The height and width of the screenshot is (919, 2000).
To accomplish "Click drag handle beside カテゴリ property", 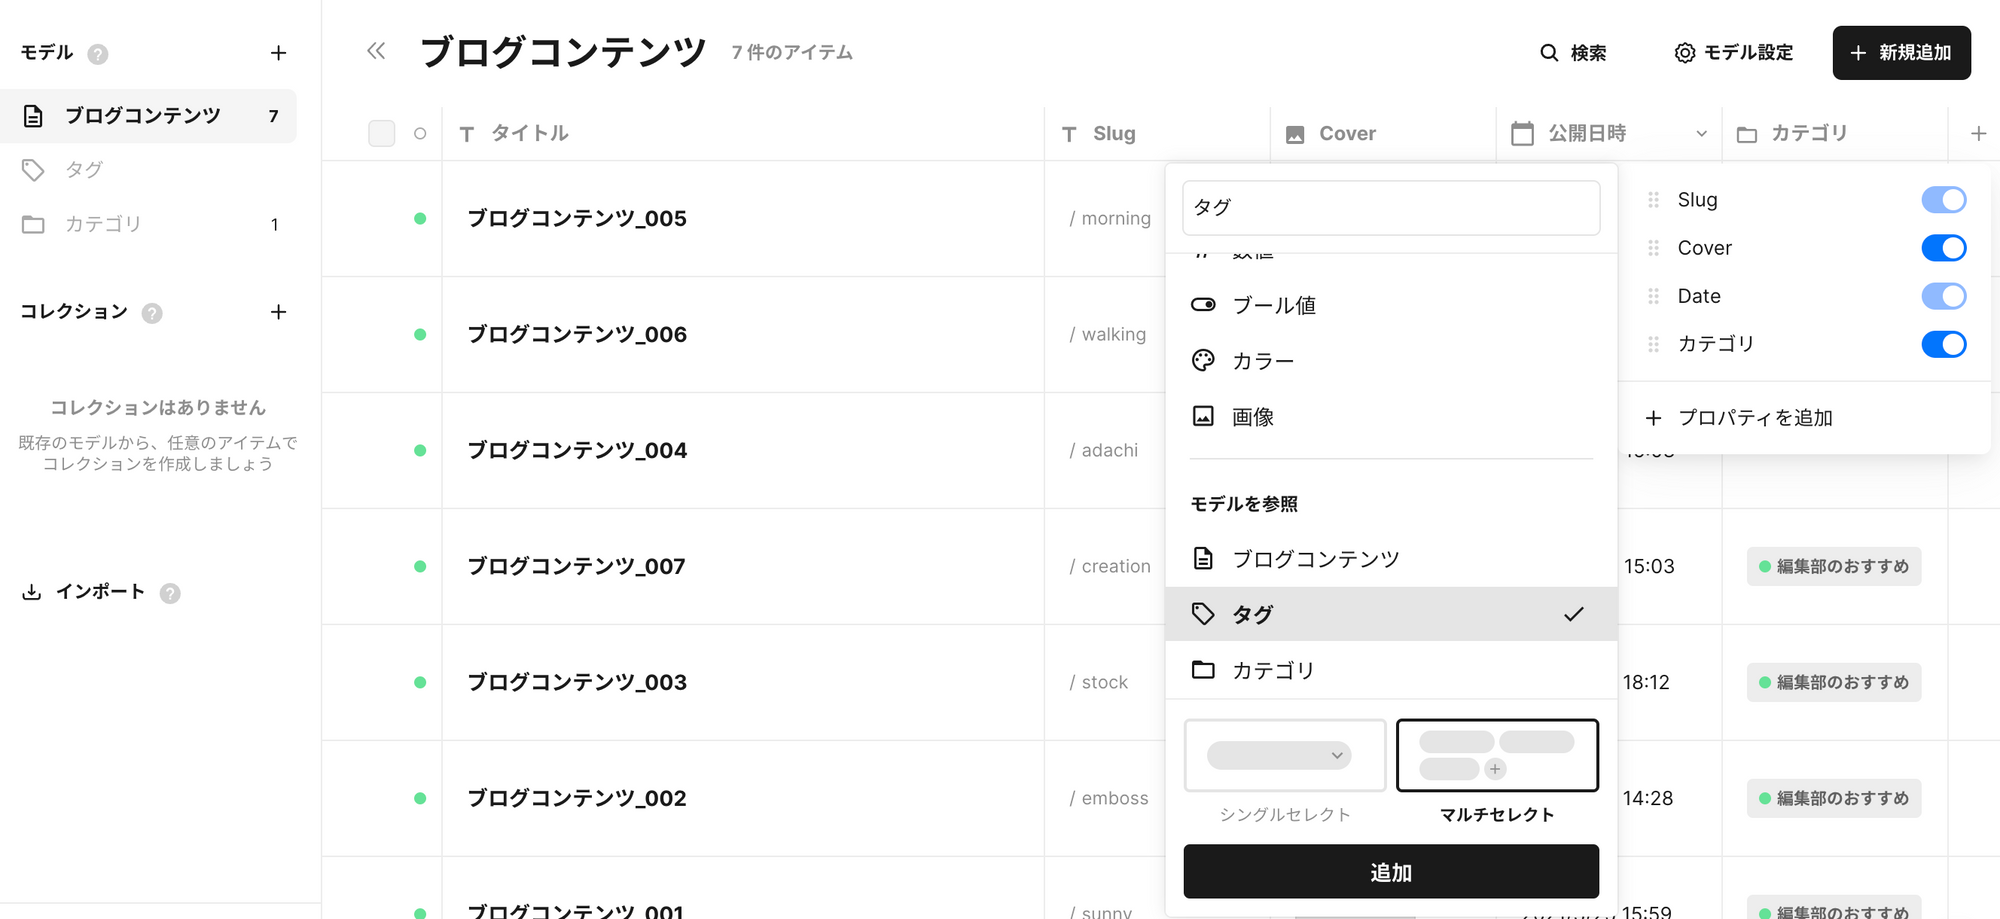I will coord(1653,344).
